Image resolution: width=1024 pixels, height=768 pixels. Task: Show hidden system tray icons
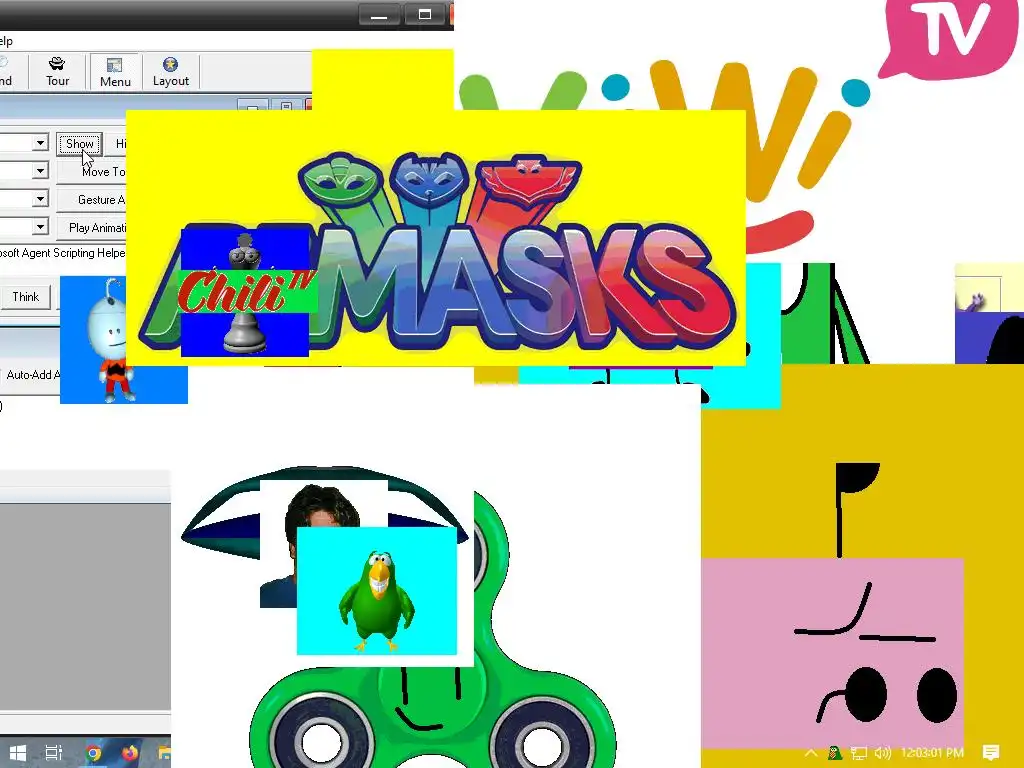tap(810, 753)
